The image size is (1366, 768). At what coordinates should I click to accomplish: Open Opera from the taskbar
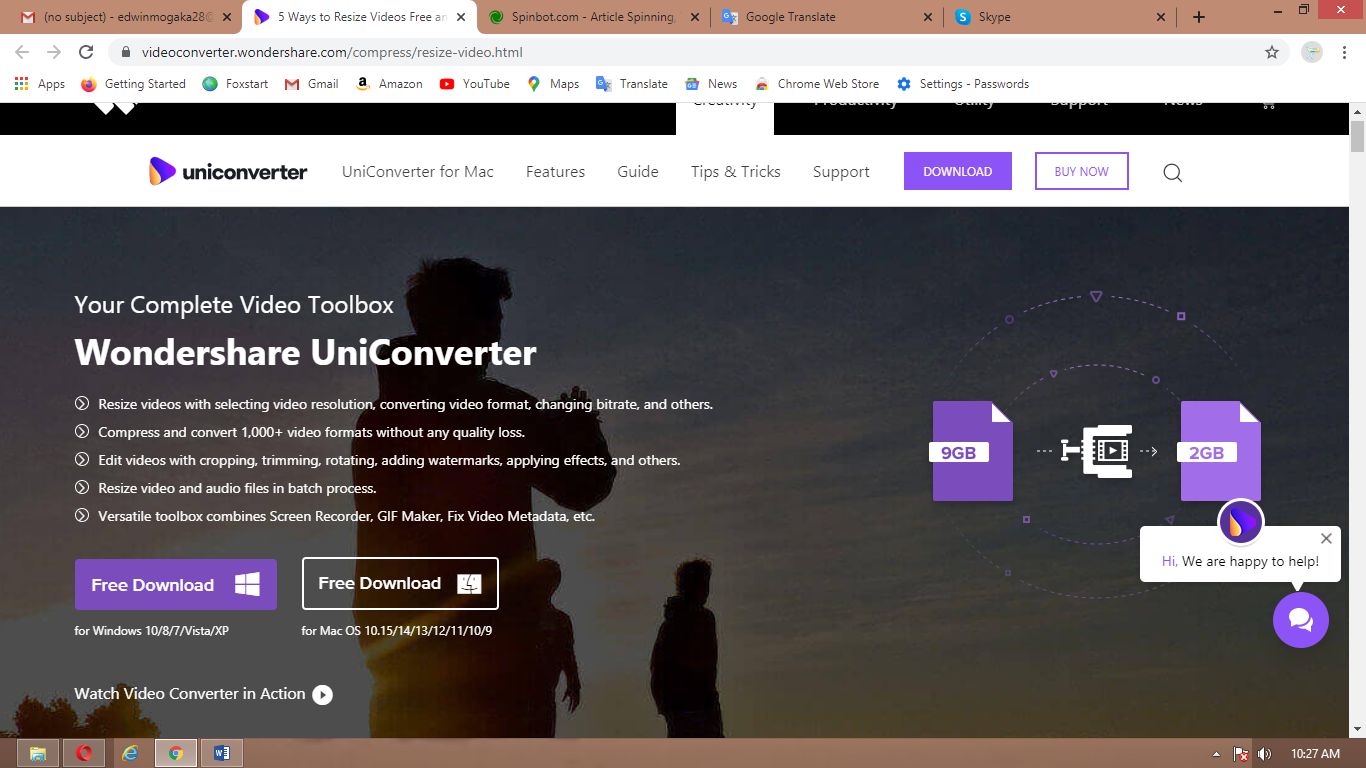[x=84, y=753]
